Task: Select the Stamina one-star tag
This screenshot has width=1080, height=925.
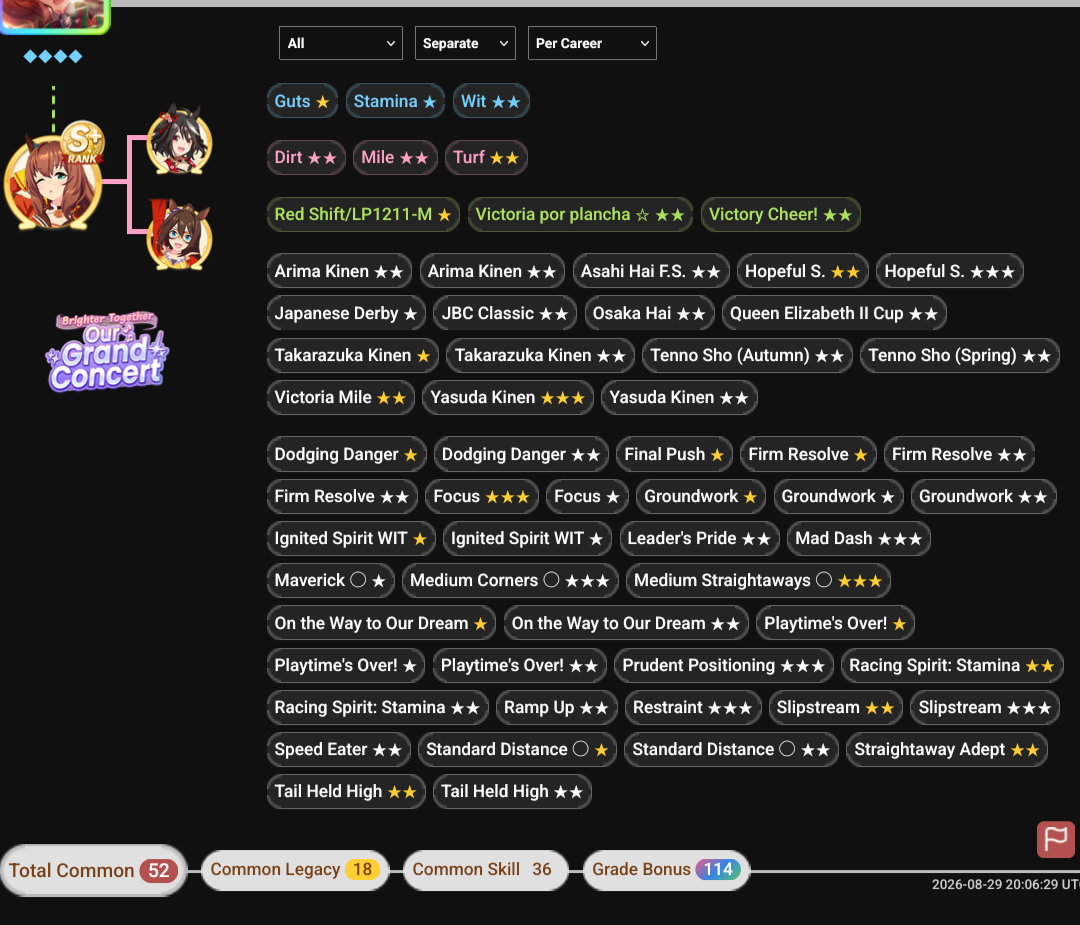Action: click(395, 101)
